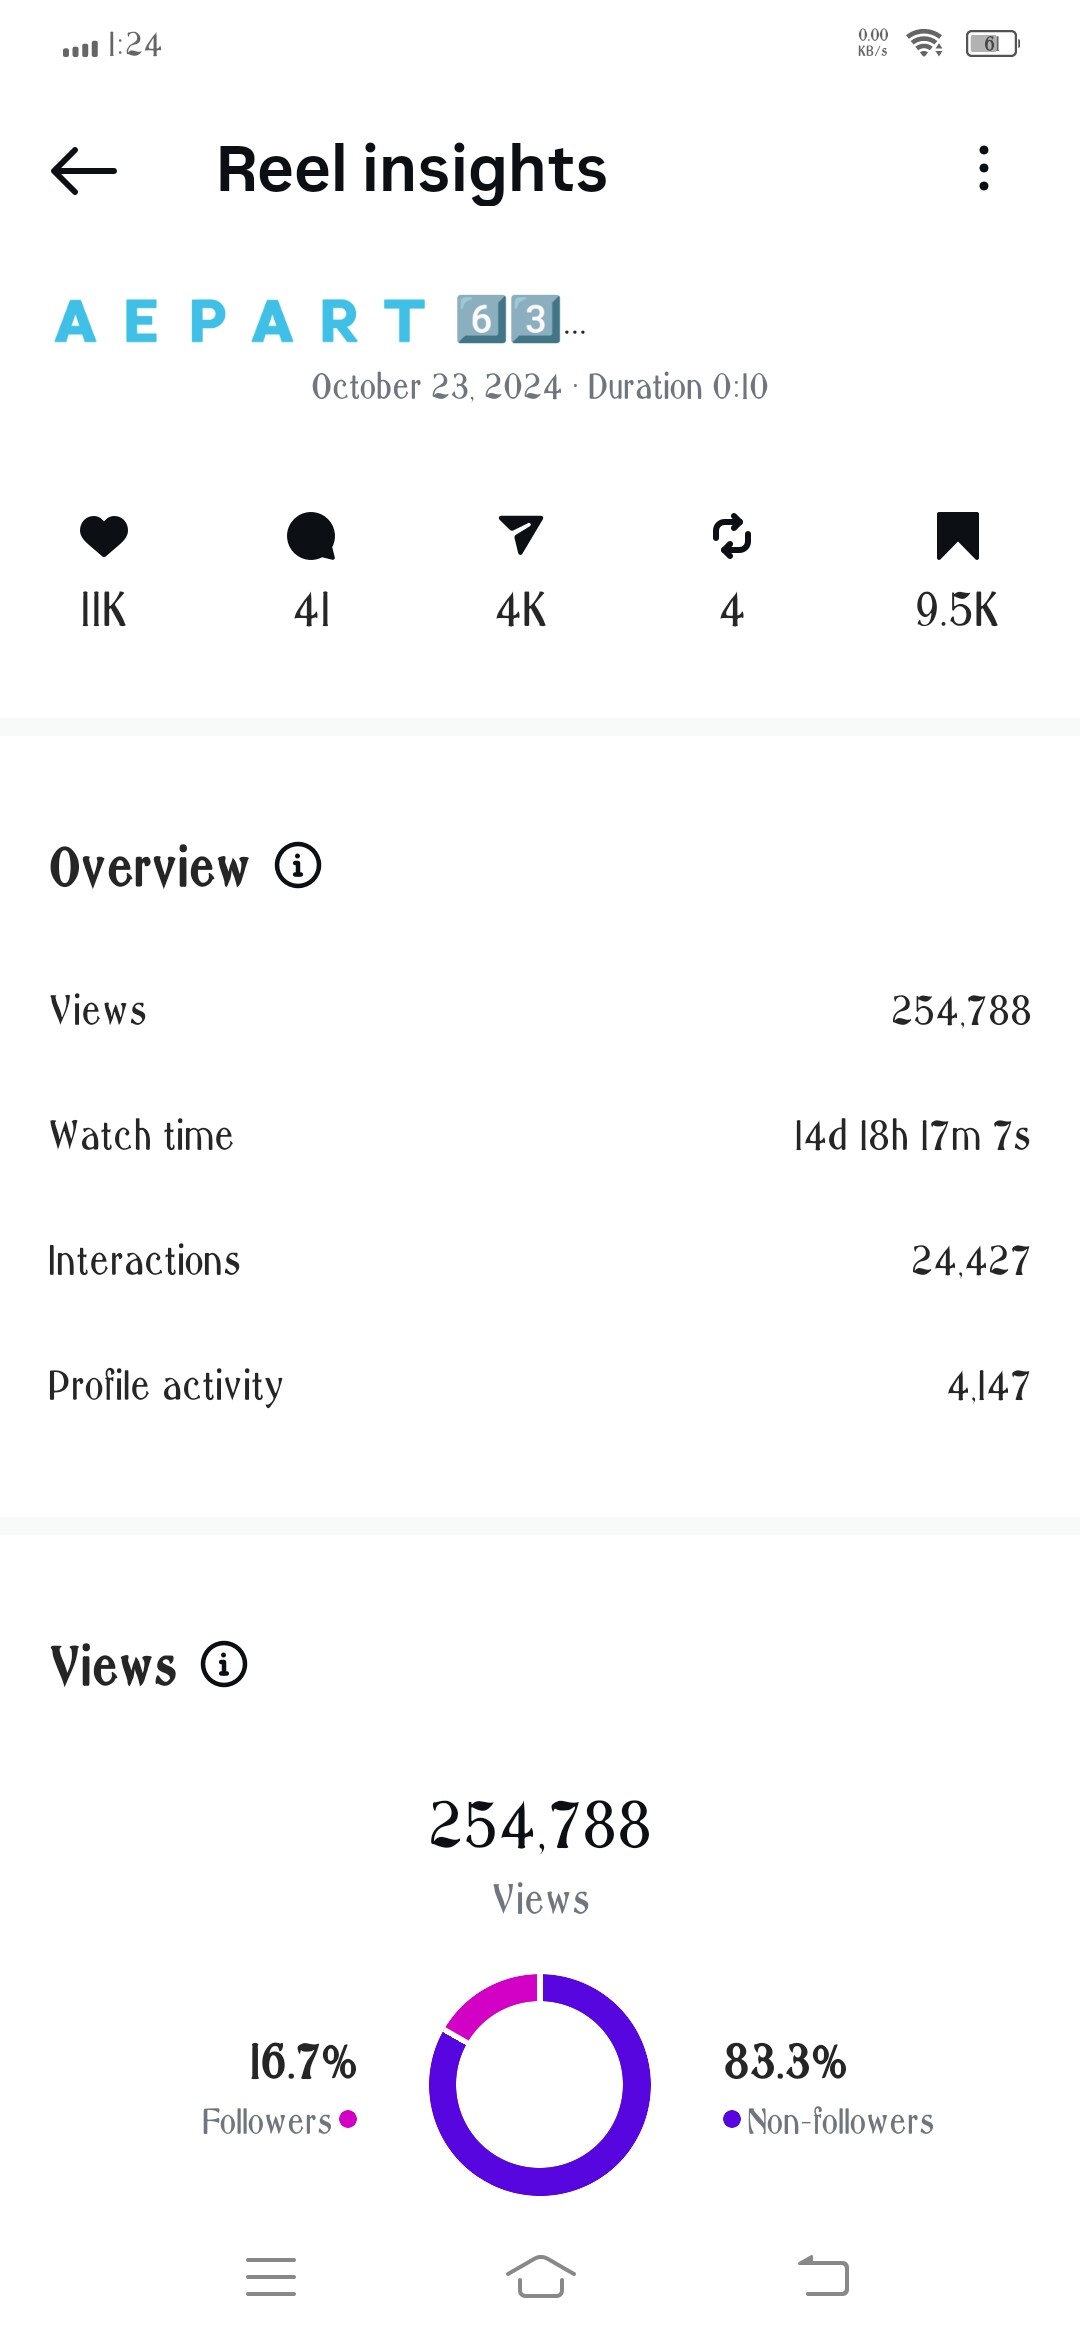Select the Watch time row
The image size is (1080, 2340).
tap(540, 1136)
